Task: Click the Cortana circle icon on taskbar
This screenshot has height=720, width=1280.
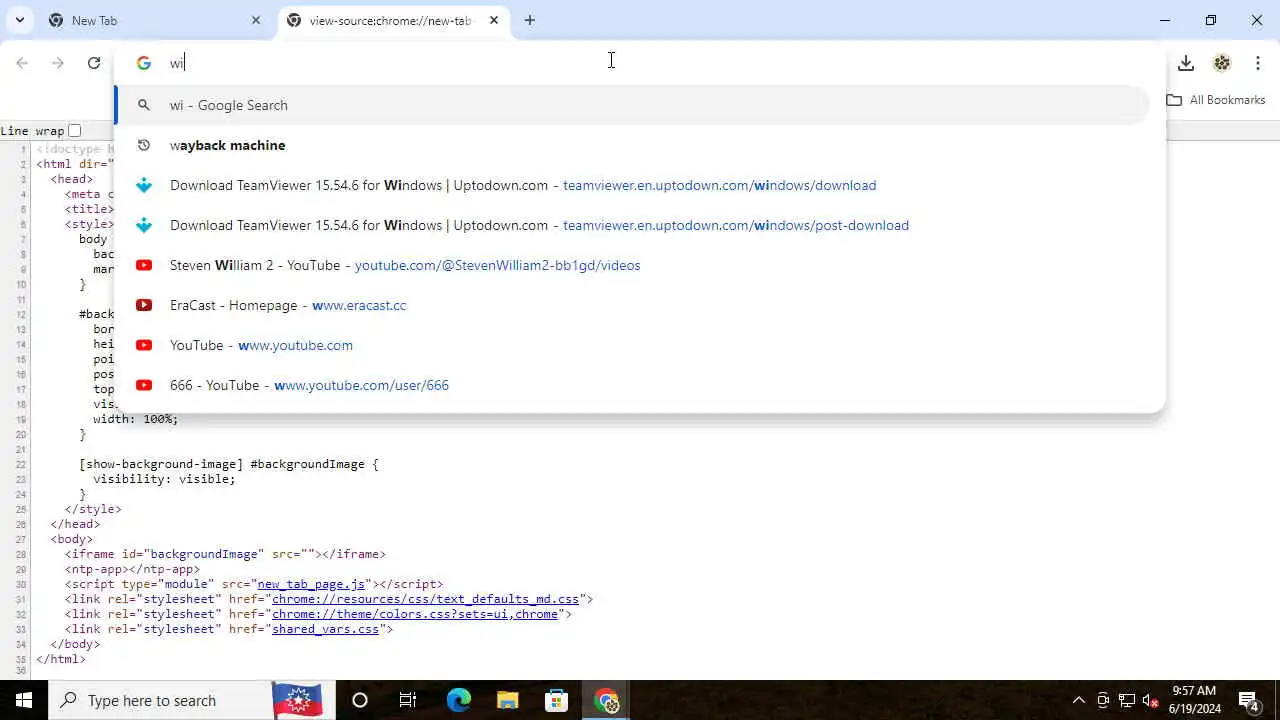Action: coord(360,700)
